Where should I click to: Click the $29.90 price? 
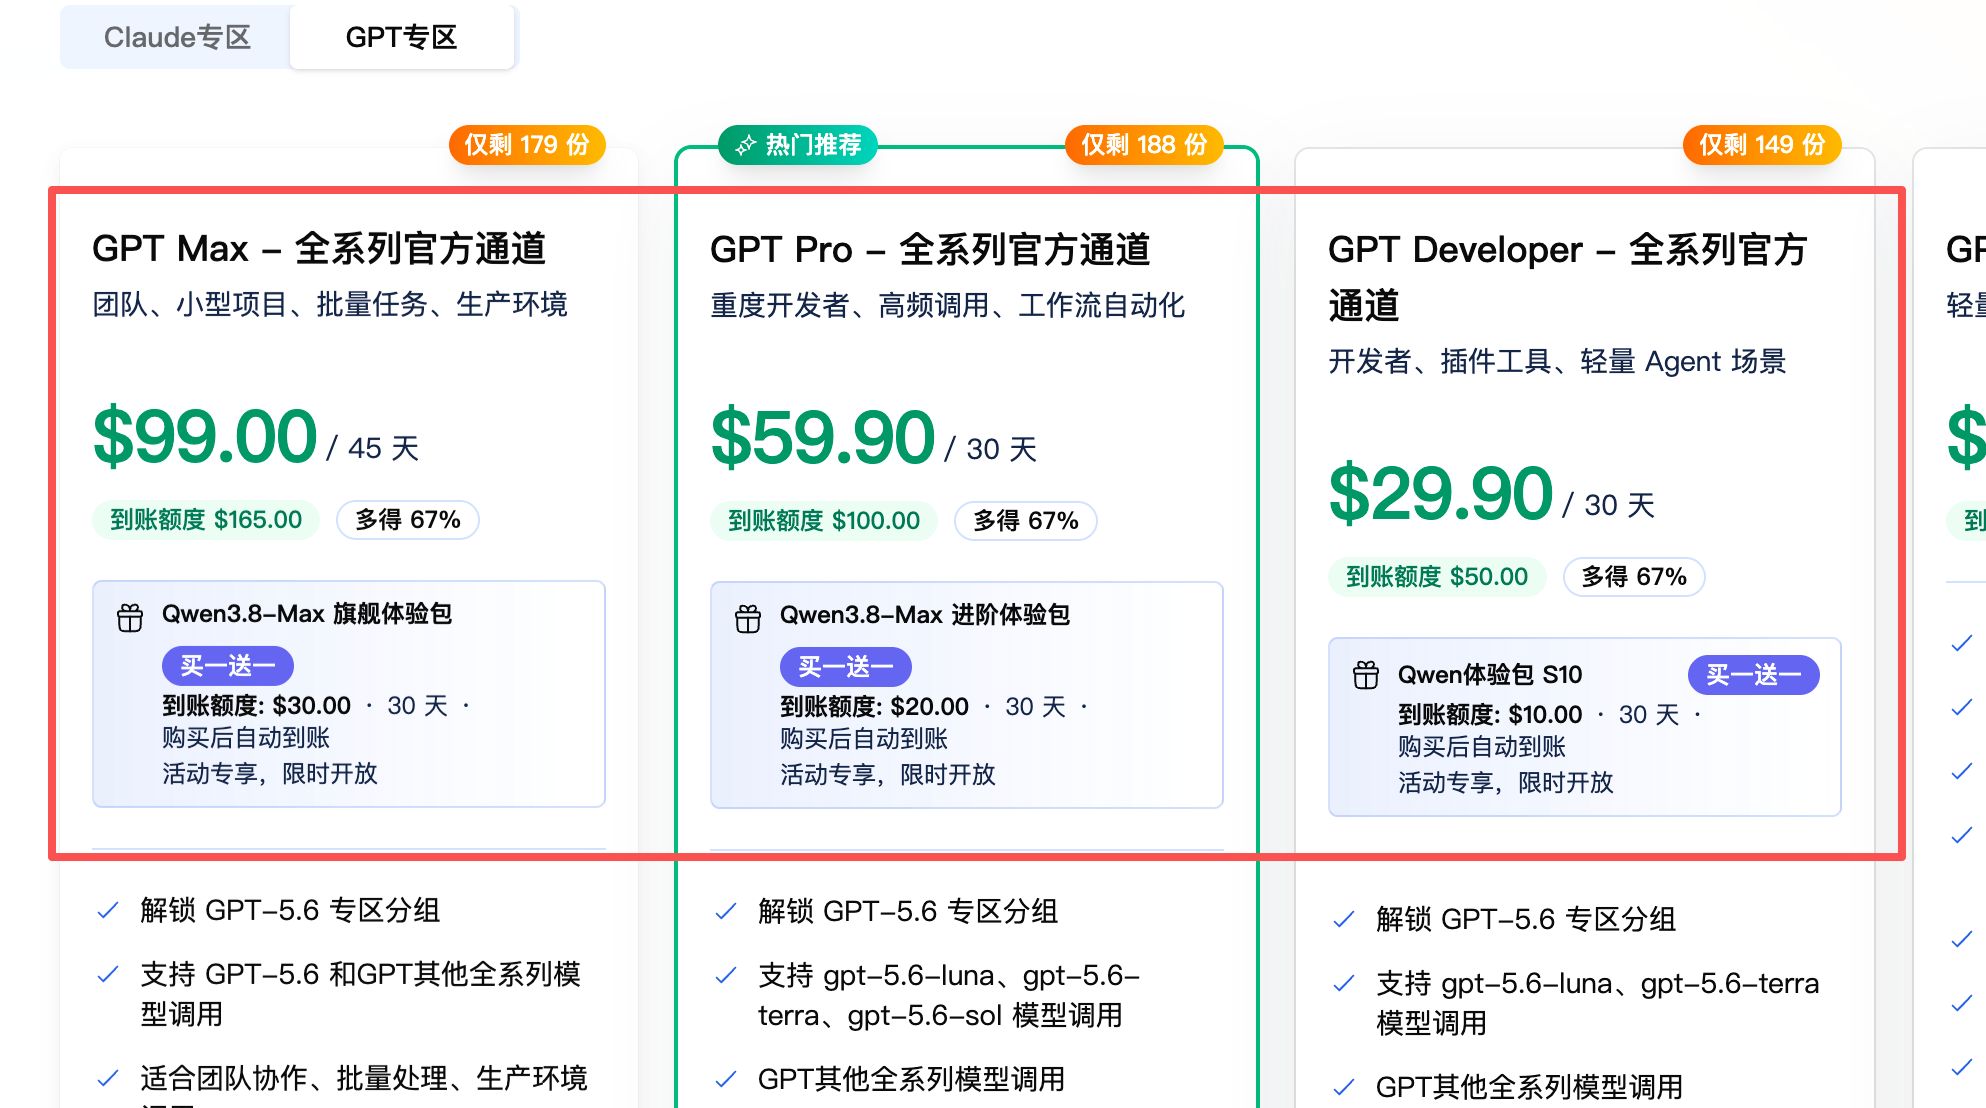pyautogui.click(x=1441, y=494)
